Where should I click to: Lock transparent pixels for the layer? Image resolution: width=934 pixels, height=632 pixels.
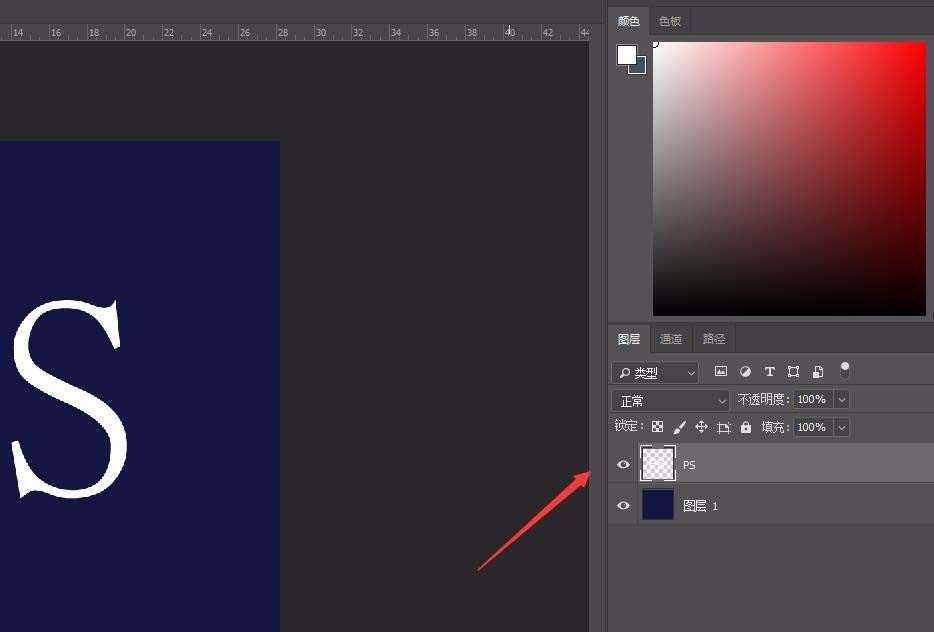[x=657, y=427]
